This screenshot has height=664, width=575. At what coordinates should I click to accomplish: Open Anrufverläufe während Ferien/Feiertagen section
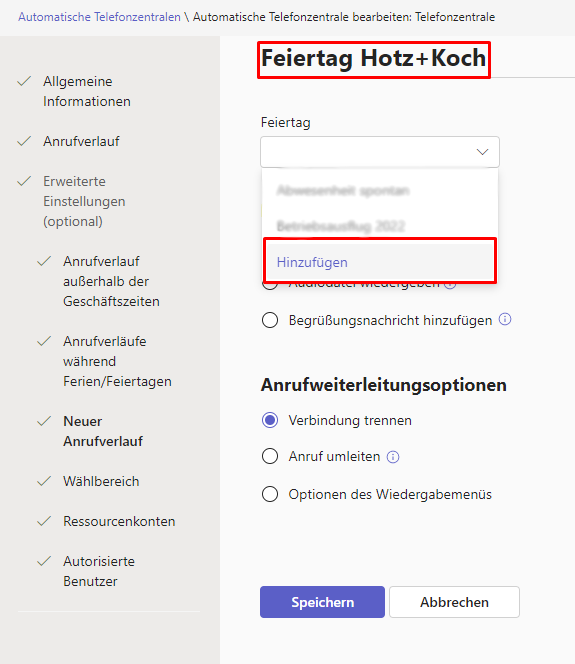[117, 361]
